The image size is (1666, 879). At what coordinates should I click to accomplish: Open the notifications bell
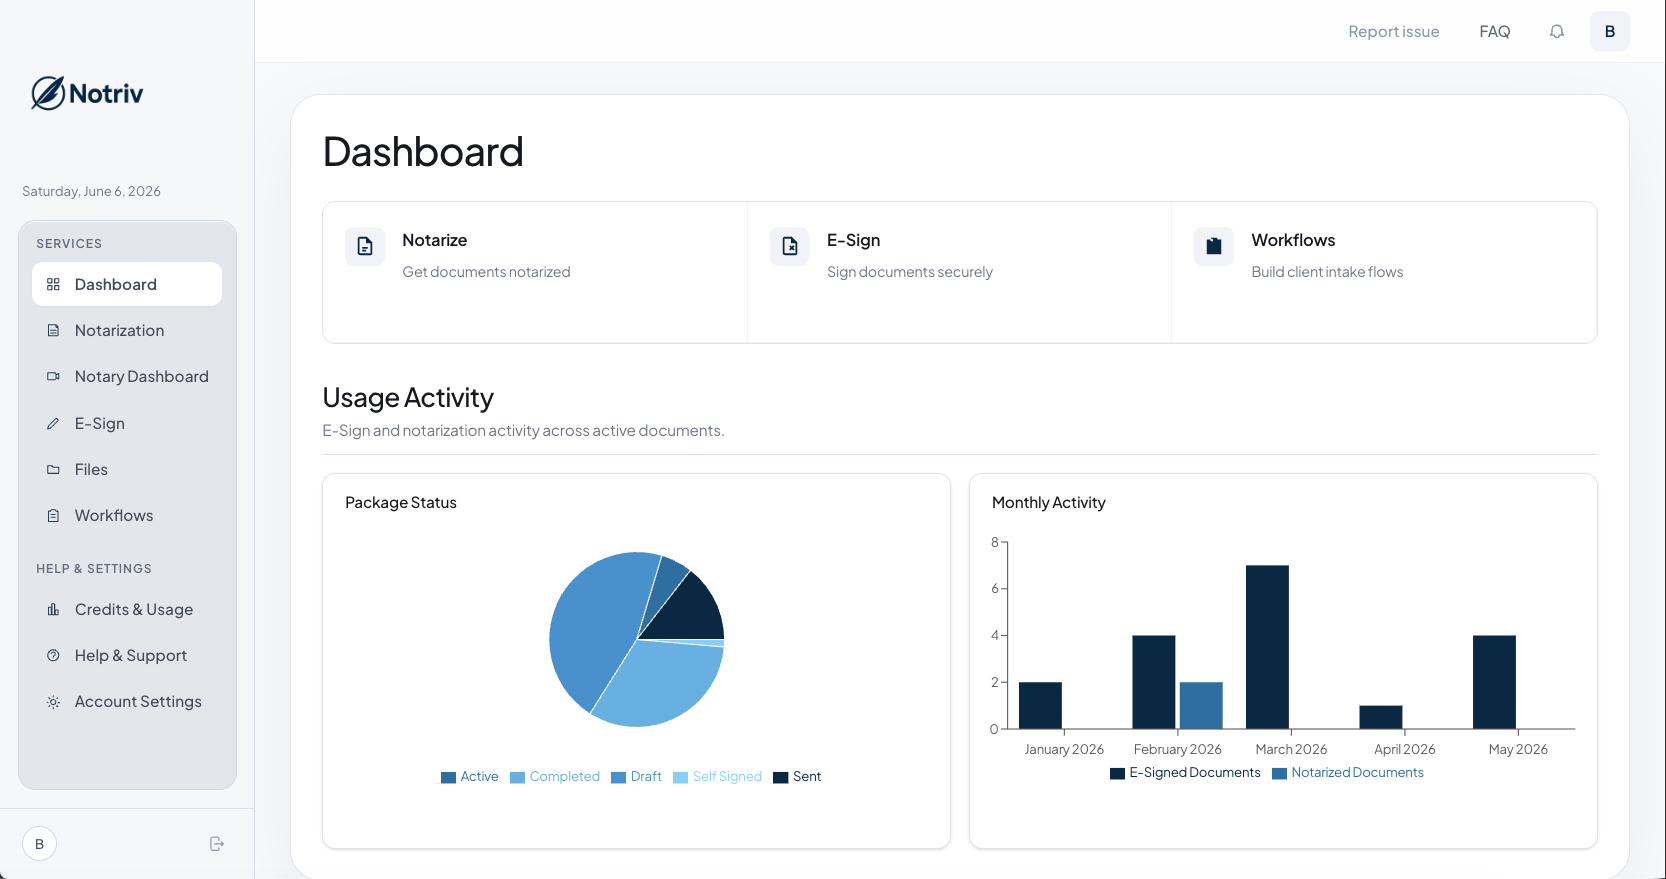click(x=1557, y=32)
